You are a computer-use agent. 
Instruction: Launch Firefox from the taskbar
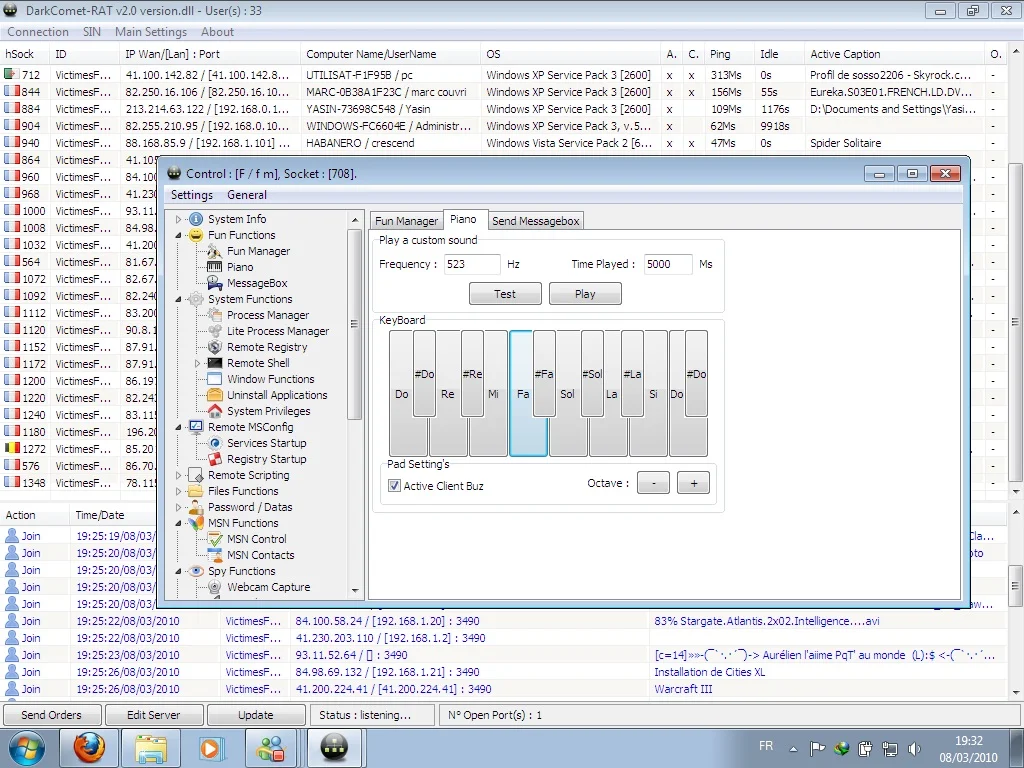[x=89, y=747]
